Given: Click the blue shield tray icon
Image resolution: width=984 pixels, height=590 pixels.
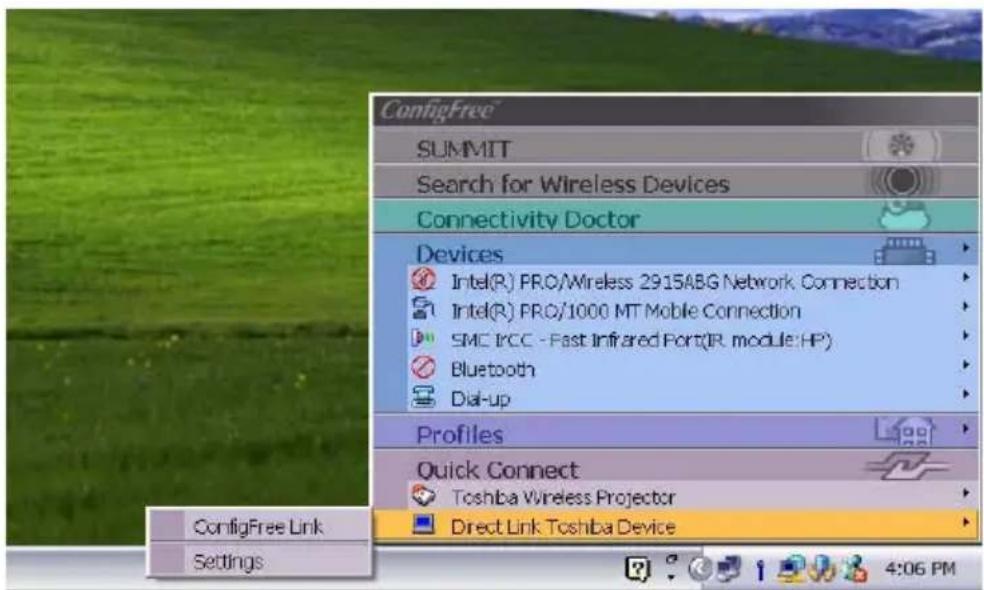Looking at the screenshot, I should click(x=821, y=569).
